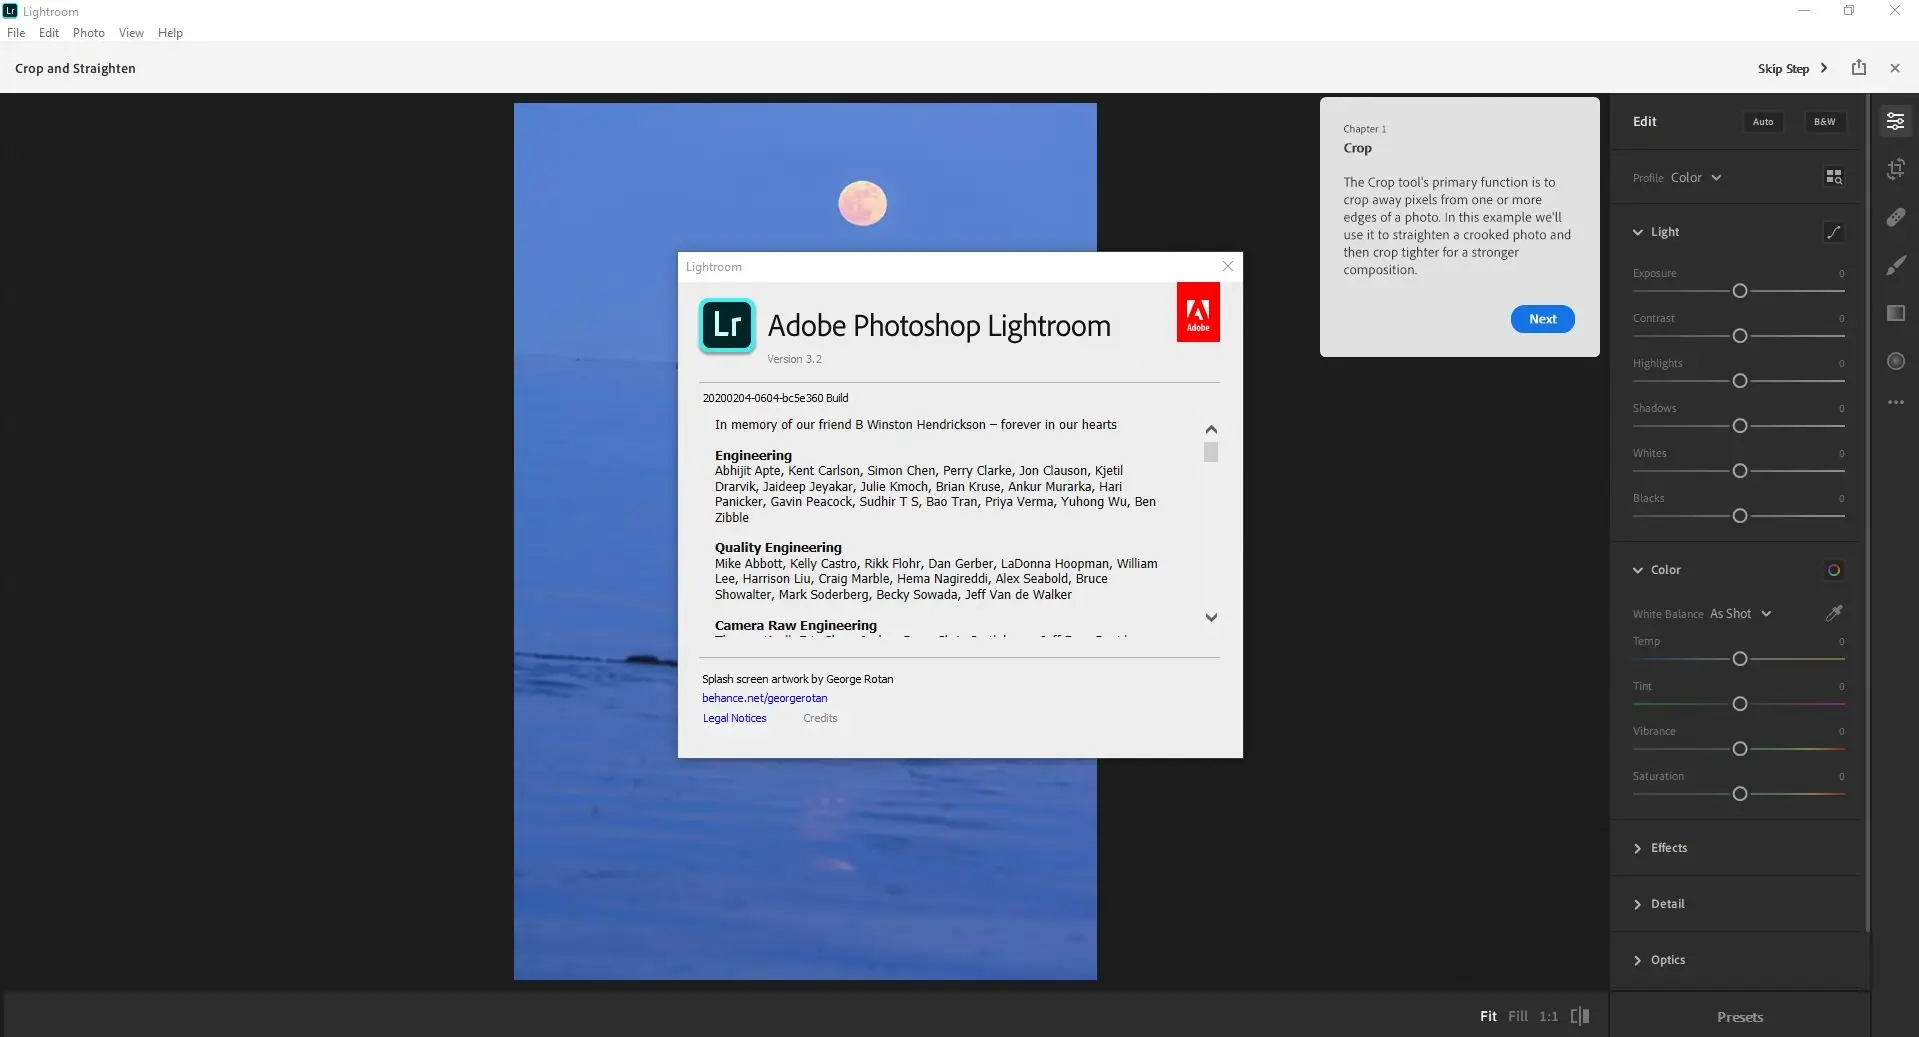Click credits scroll up arrow
The height and width of the screenshot is (1037, 1919).
tap(1210, 429)
